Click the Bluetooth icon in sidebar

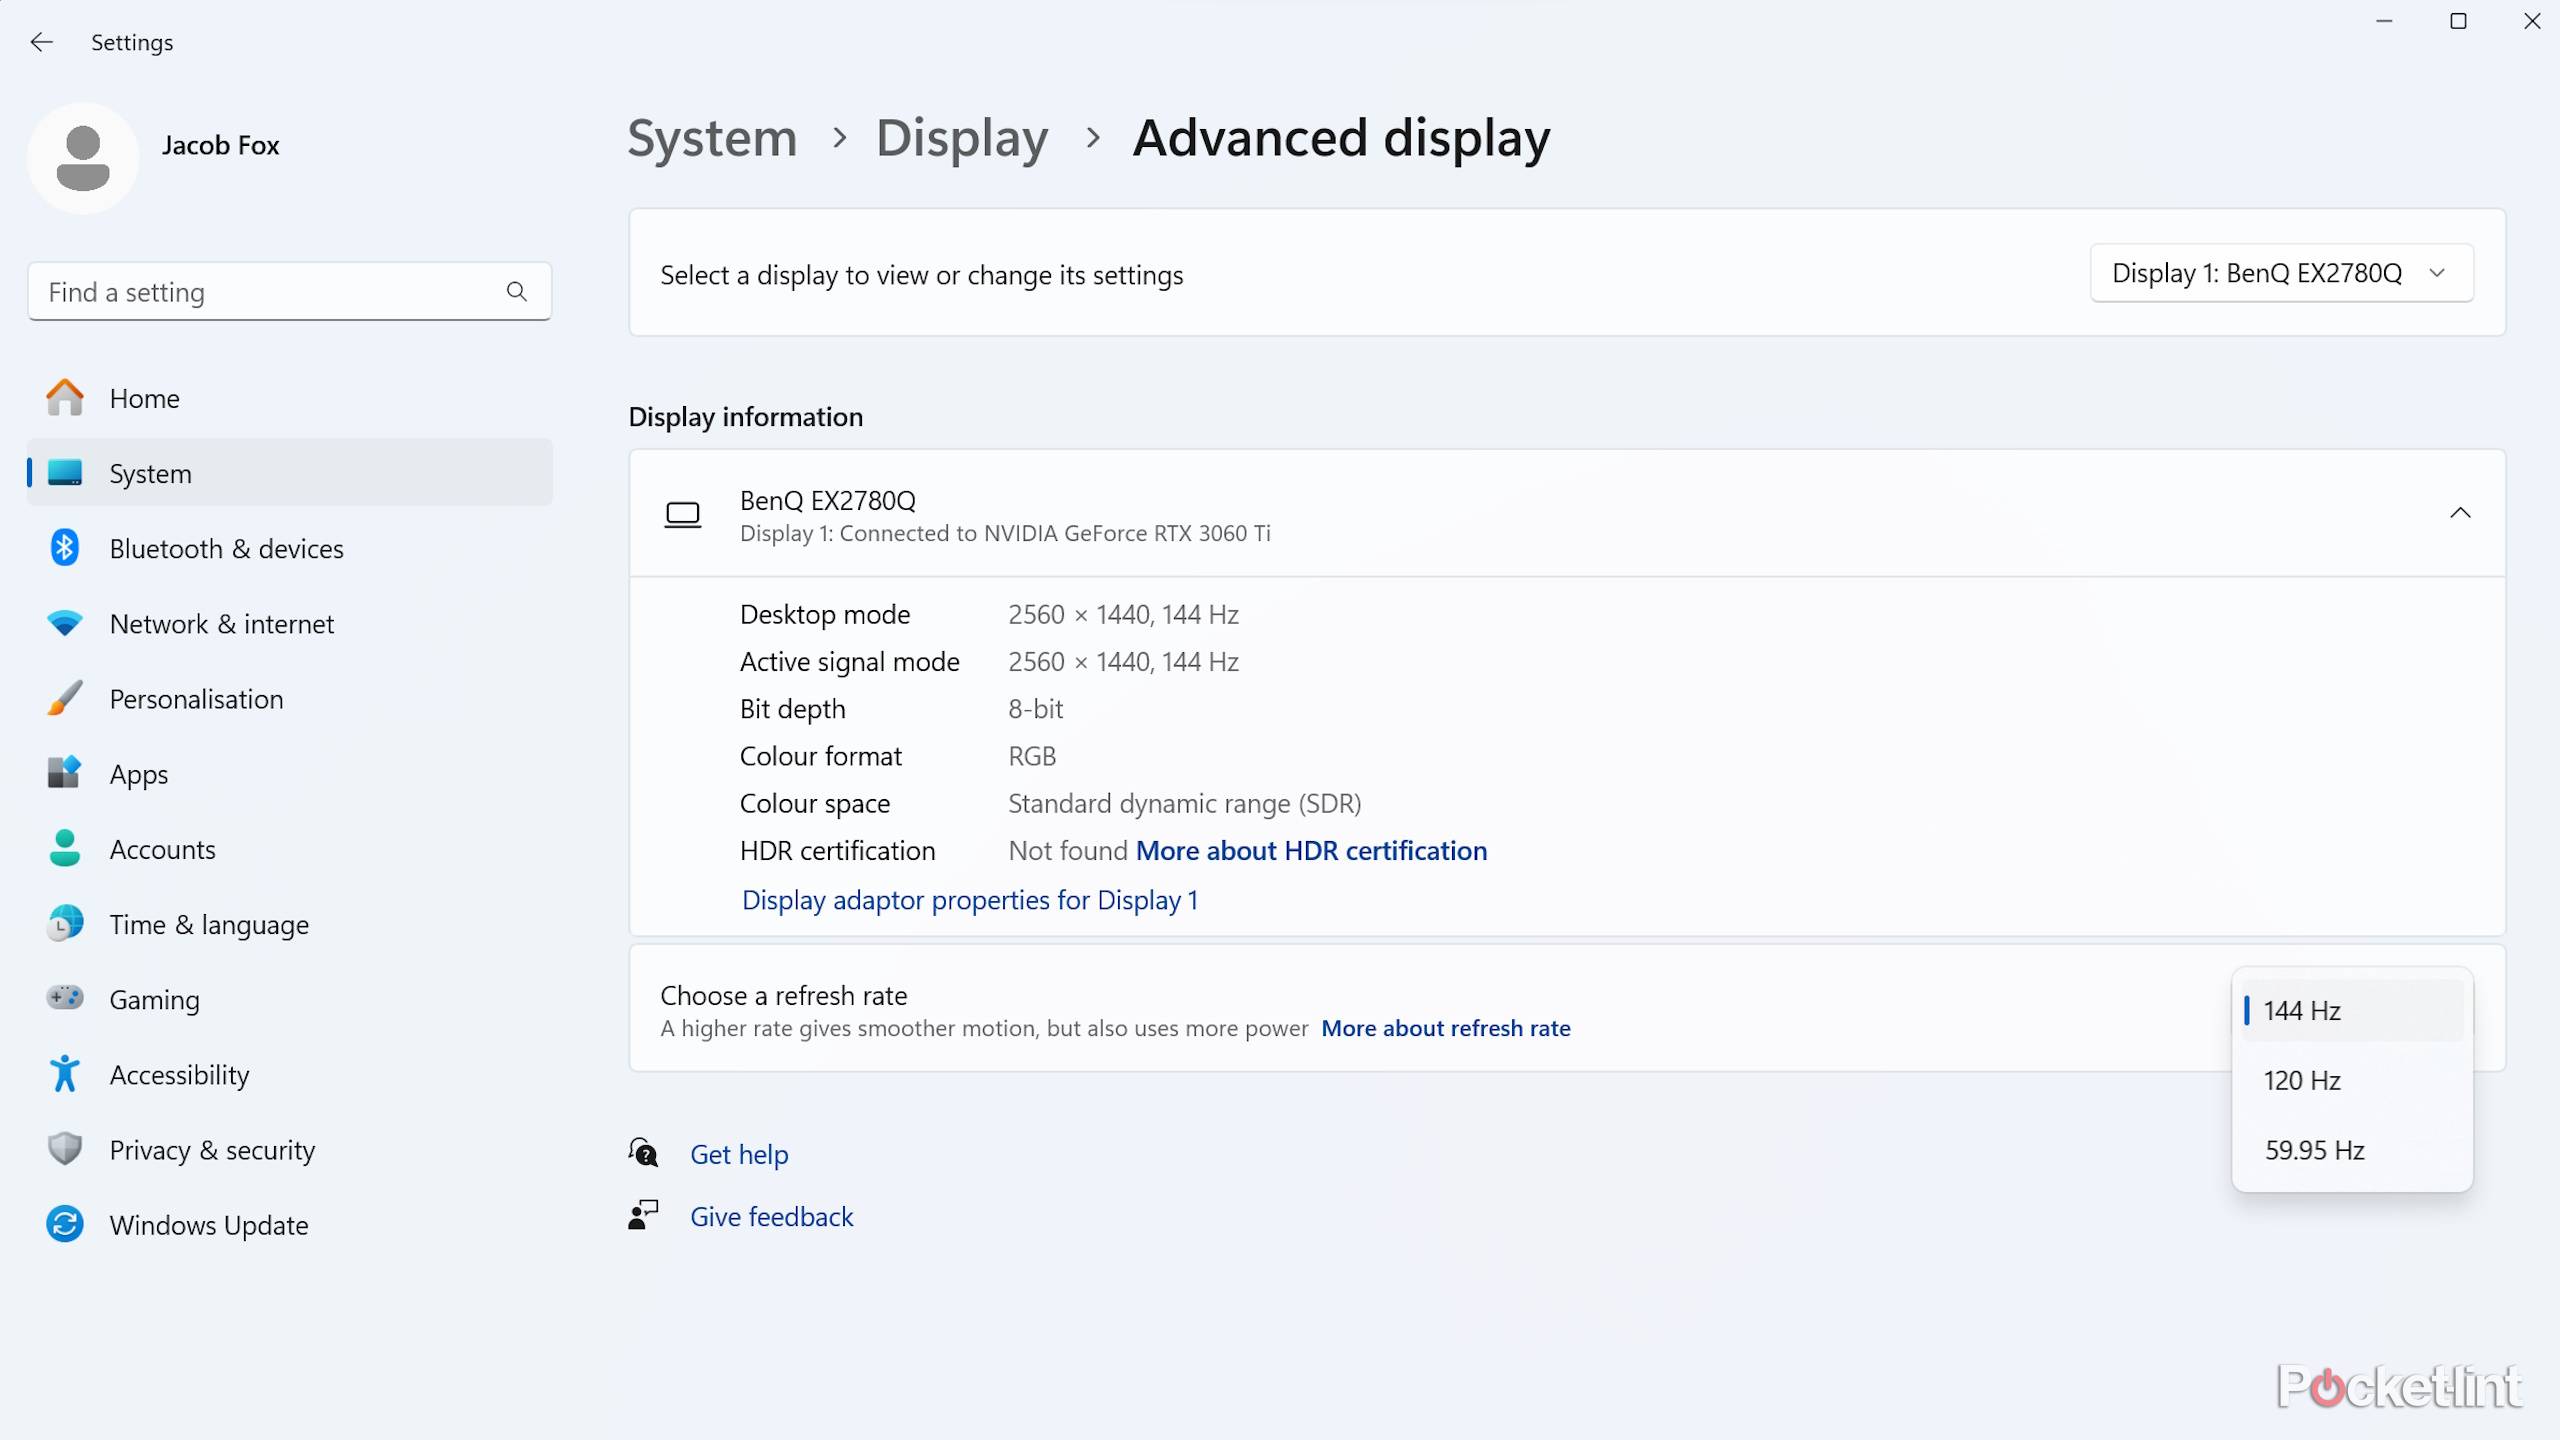(65, 548)
